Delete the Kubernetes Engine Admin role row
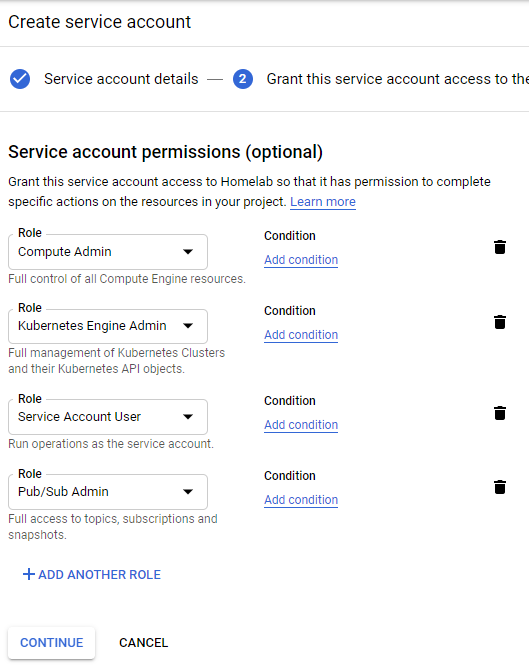The width and height of the screenshot is (529, 668). click(x=500, y=322)
